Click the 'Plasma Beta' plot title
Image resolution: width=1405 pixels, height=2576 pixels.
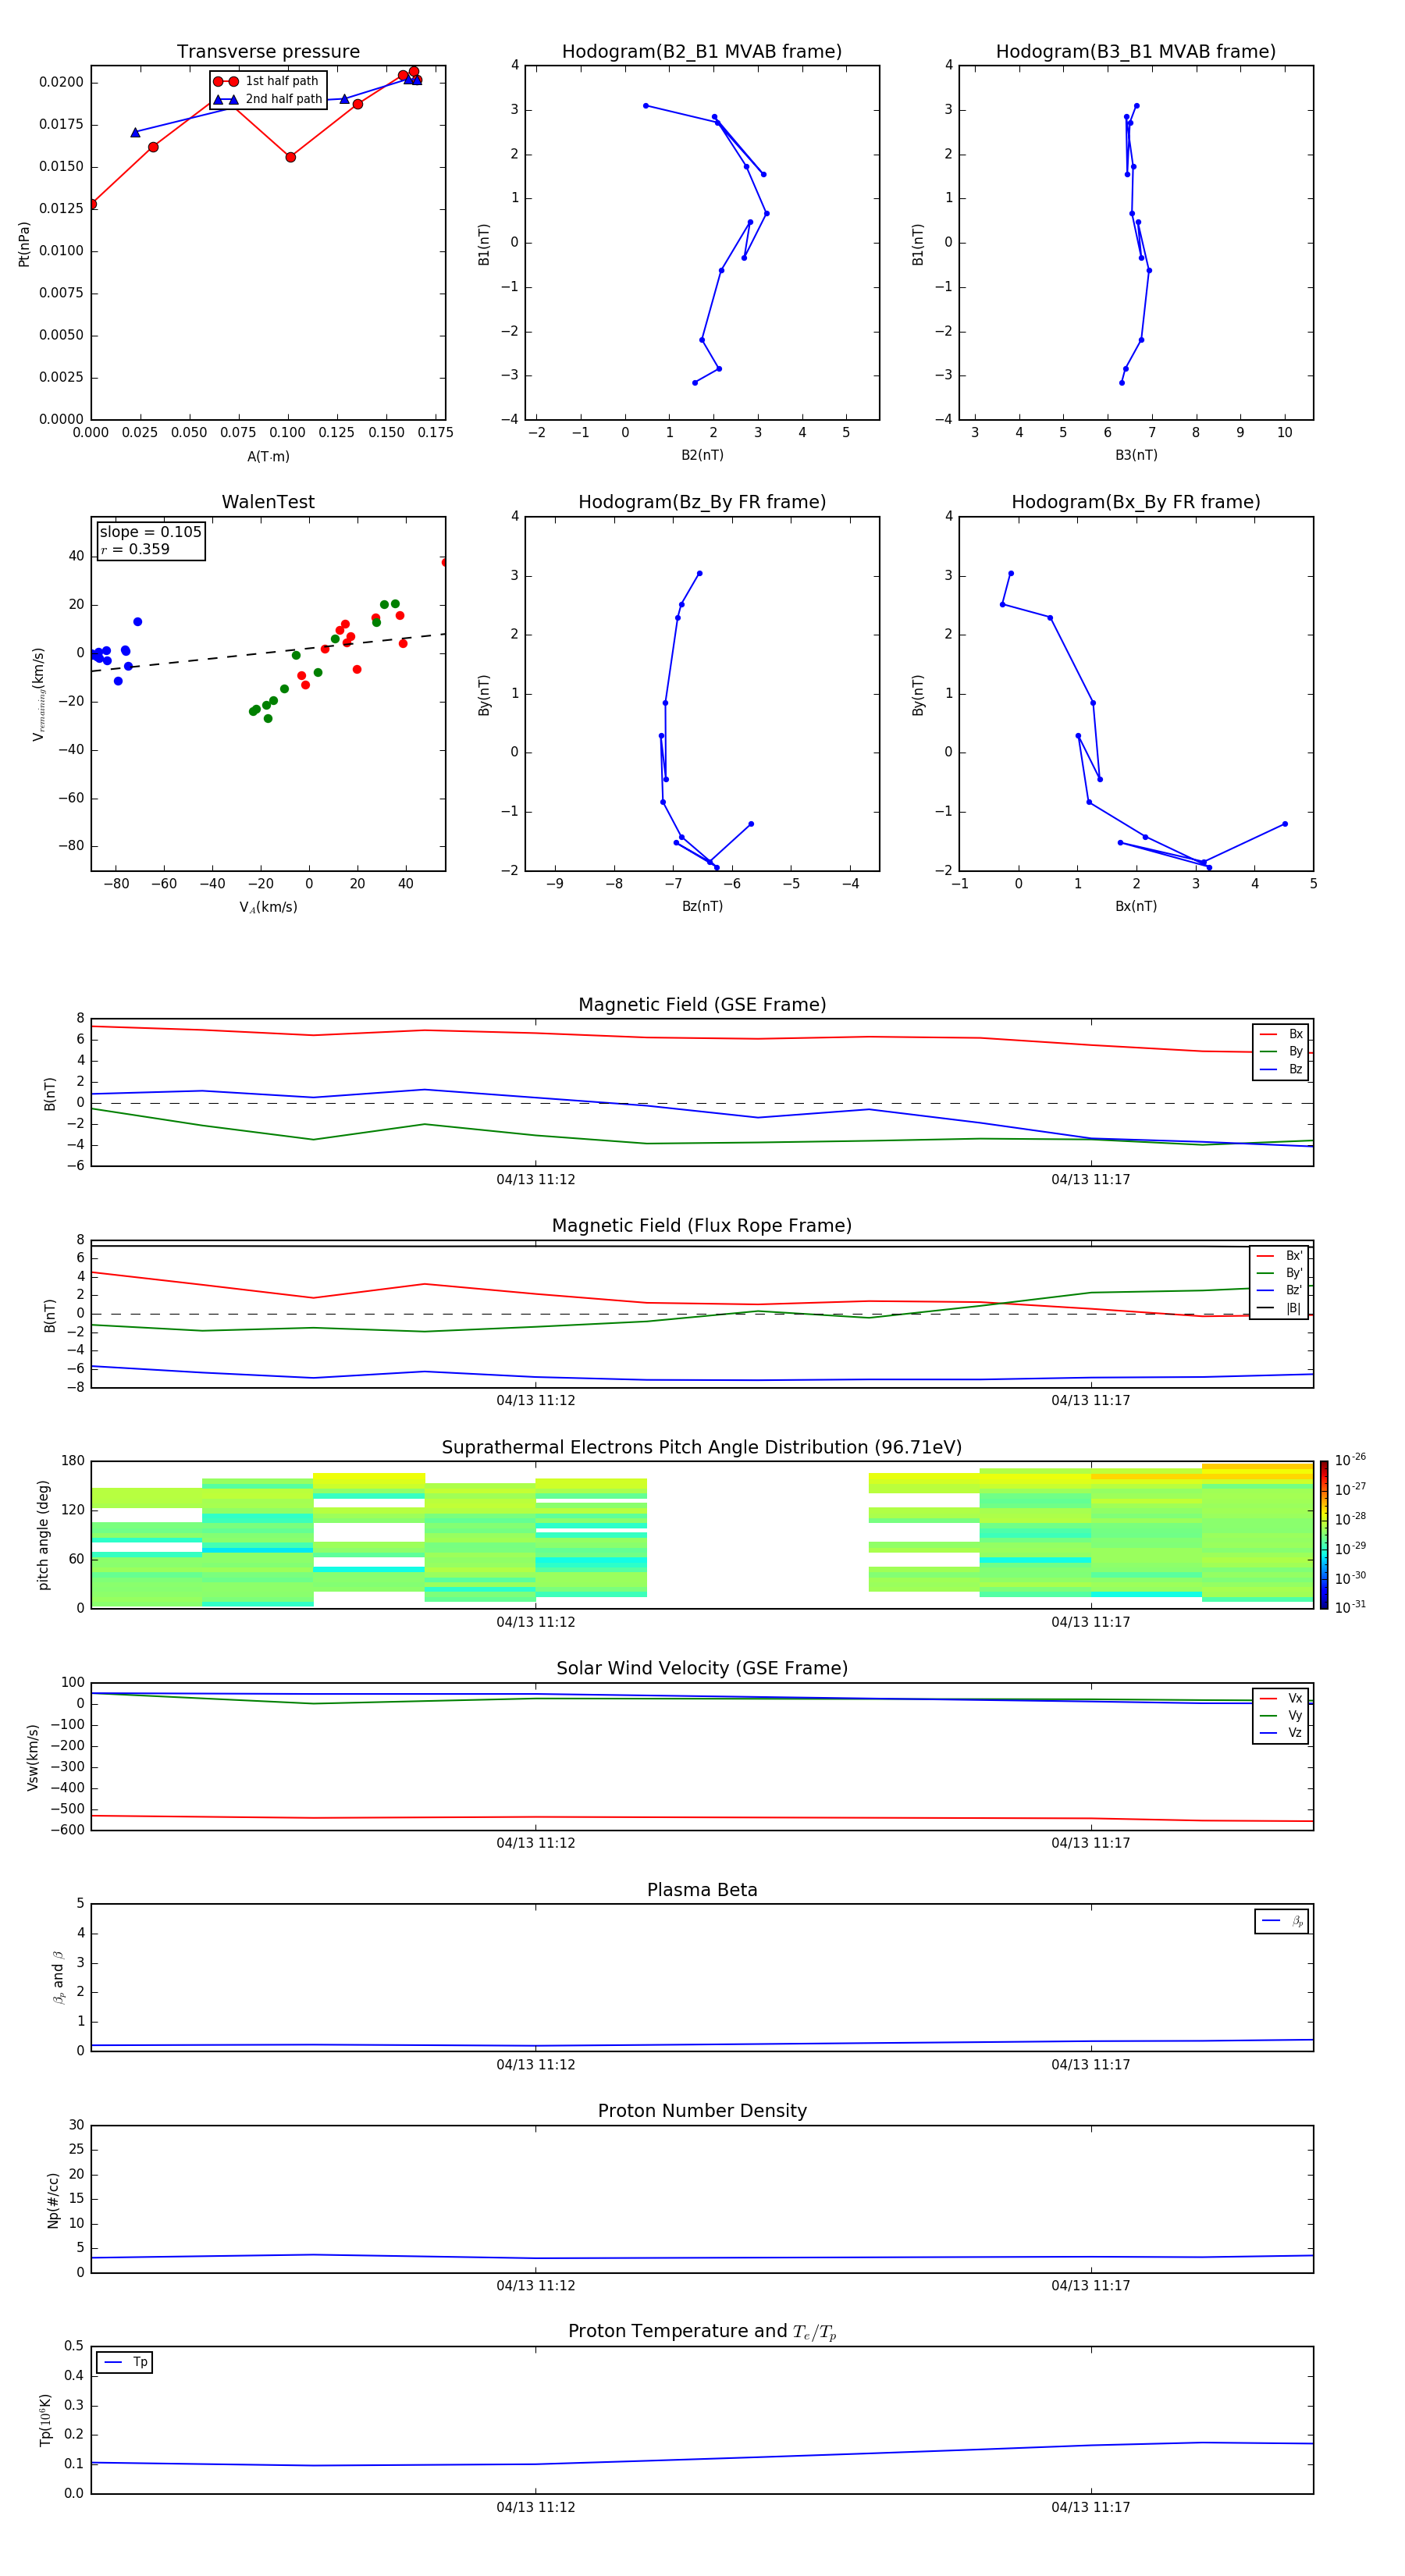[702, 1890]
